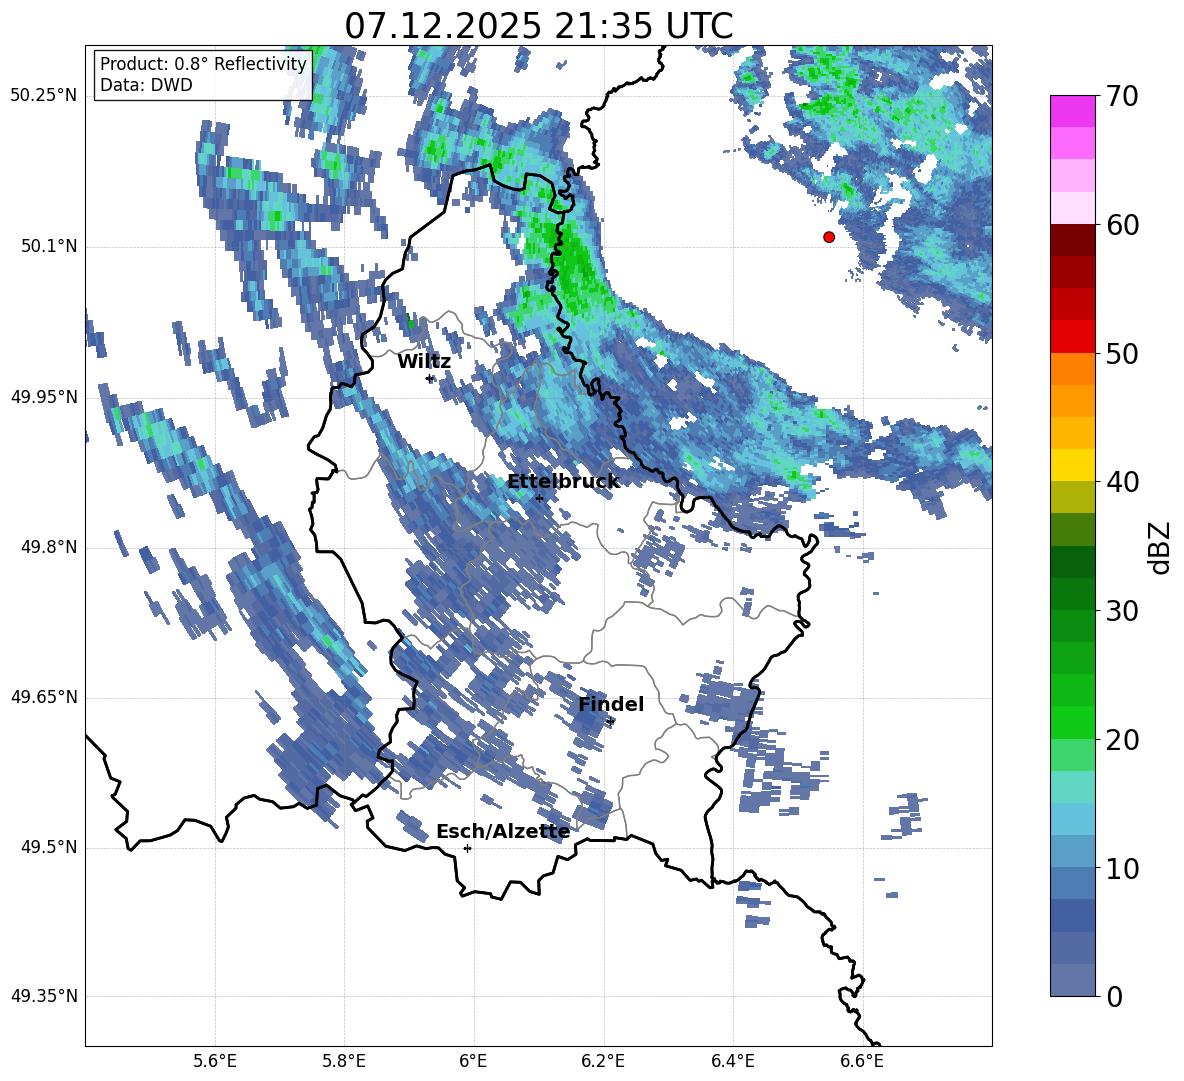Click the colorbar tick value 20
This screenshot has height=1081, width=1184.
click(1122, 740)
